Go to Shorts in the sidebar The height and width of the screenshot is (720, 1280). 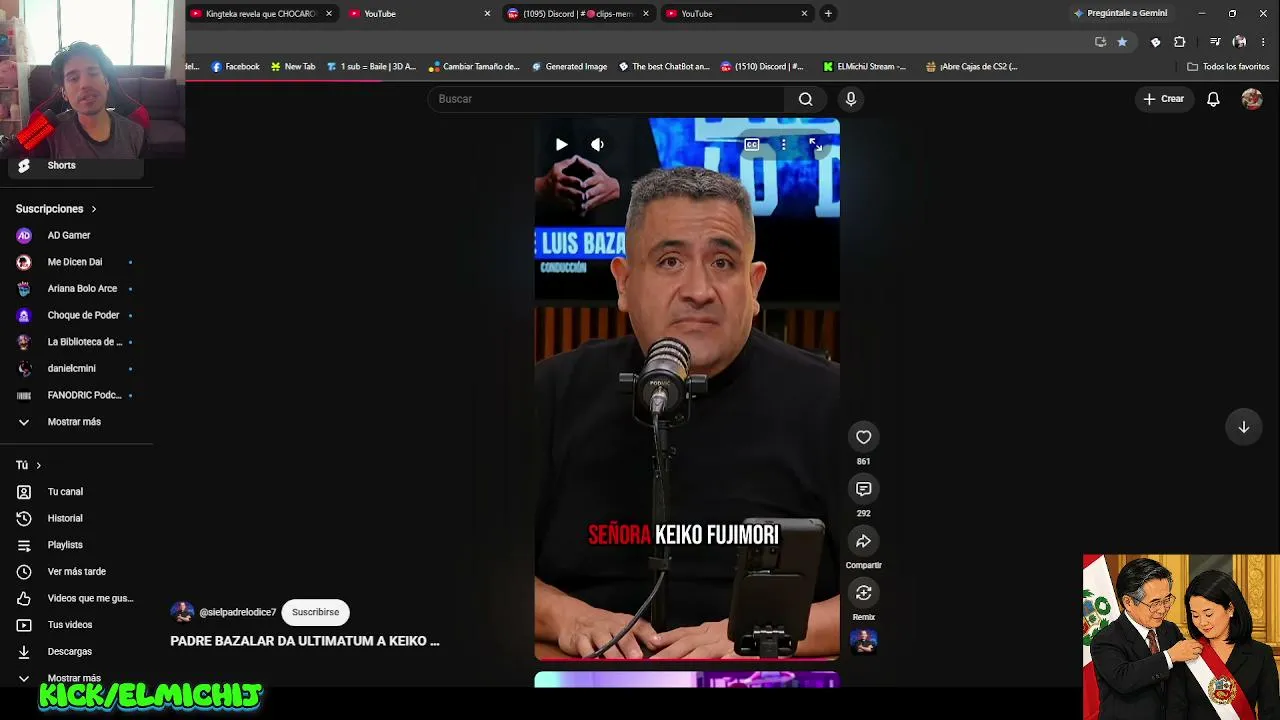(x=76, y=166)
